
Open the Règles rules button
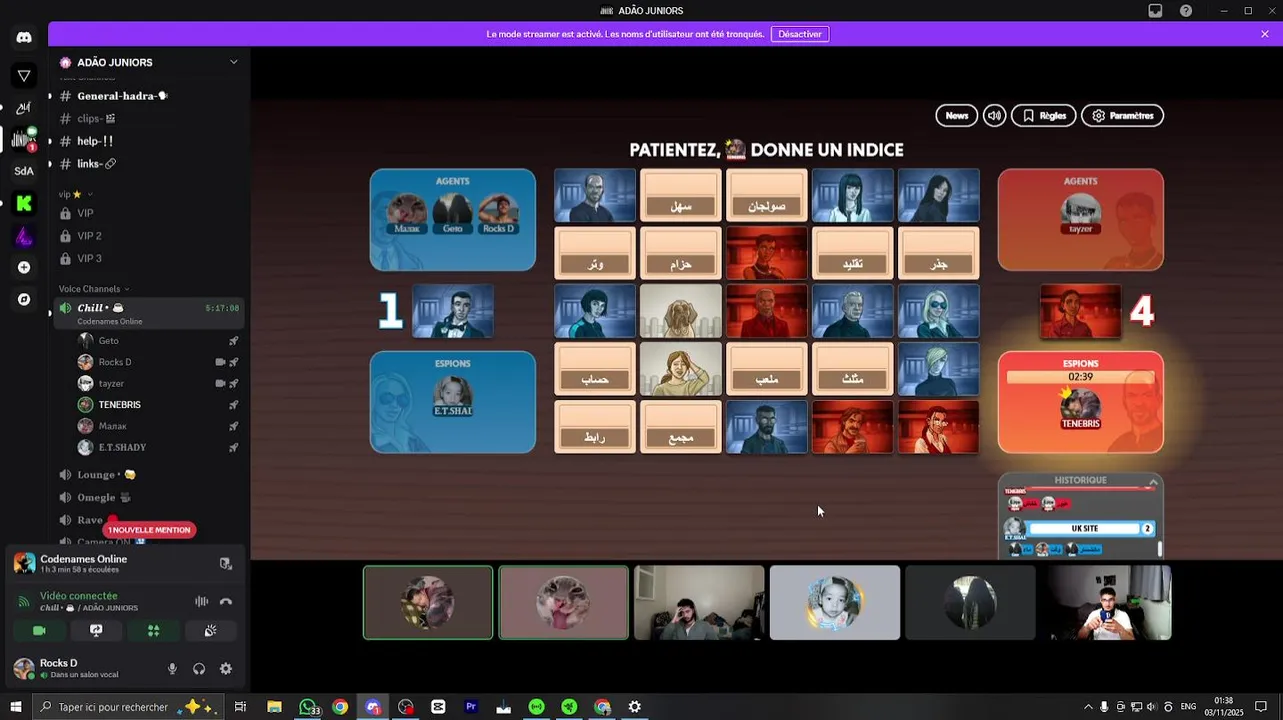coord(1044,116)
